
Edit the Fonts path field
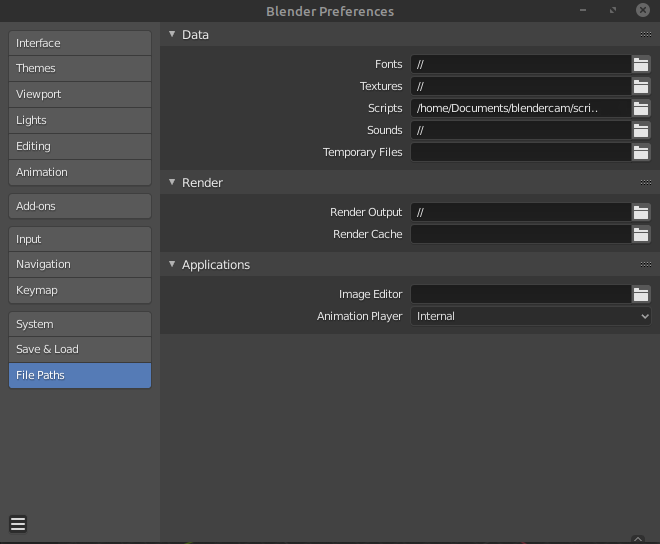point(521,64)
